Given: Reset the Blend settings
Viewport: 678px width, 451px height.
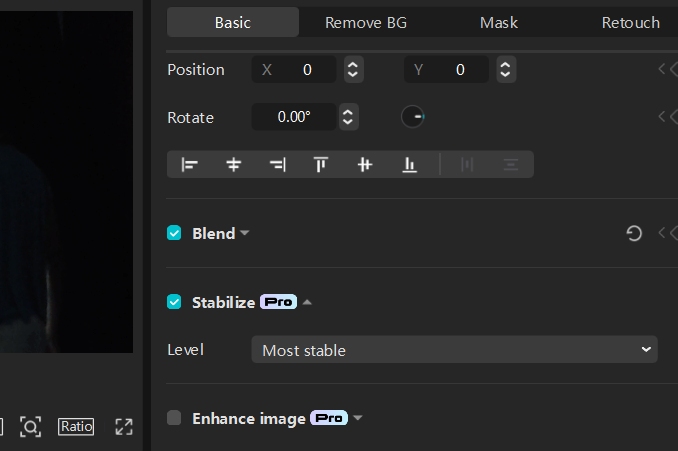Looking at the screenshot, I should 634,233.
